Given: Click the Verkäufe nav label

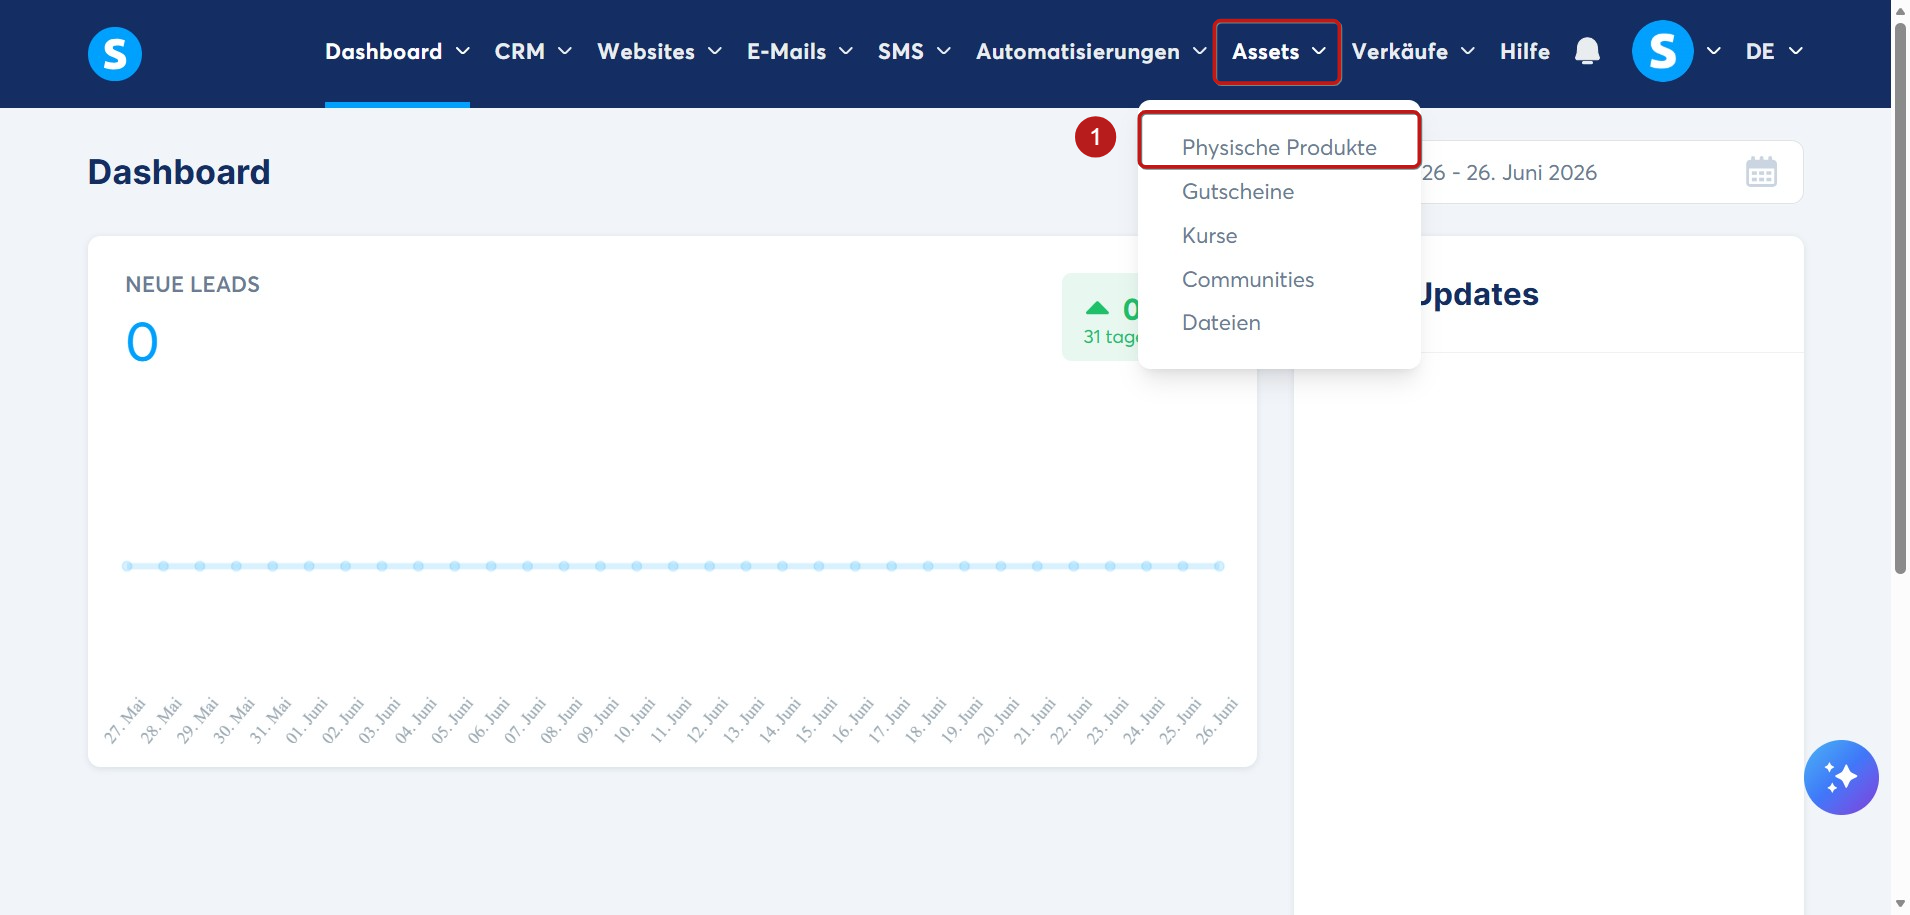Looking at the screenshot, I should pos(1399,51).
